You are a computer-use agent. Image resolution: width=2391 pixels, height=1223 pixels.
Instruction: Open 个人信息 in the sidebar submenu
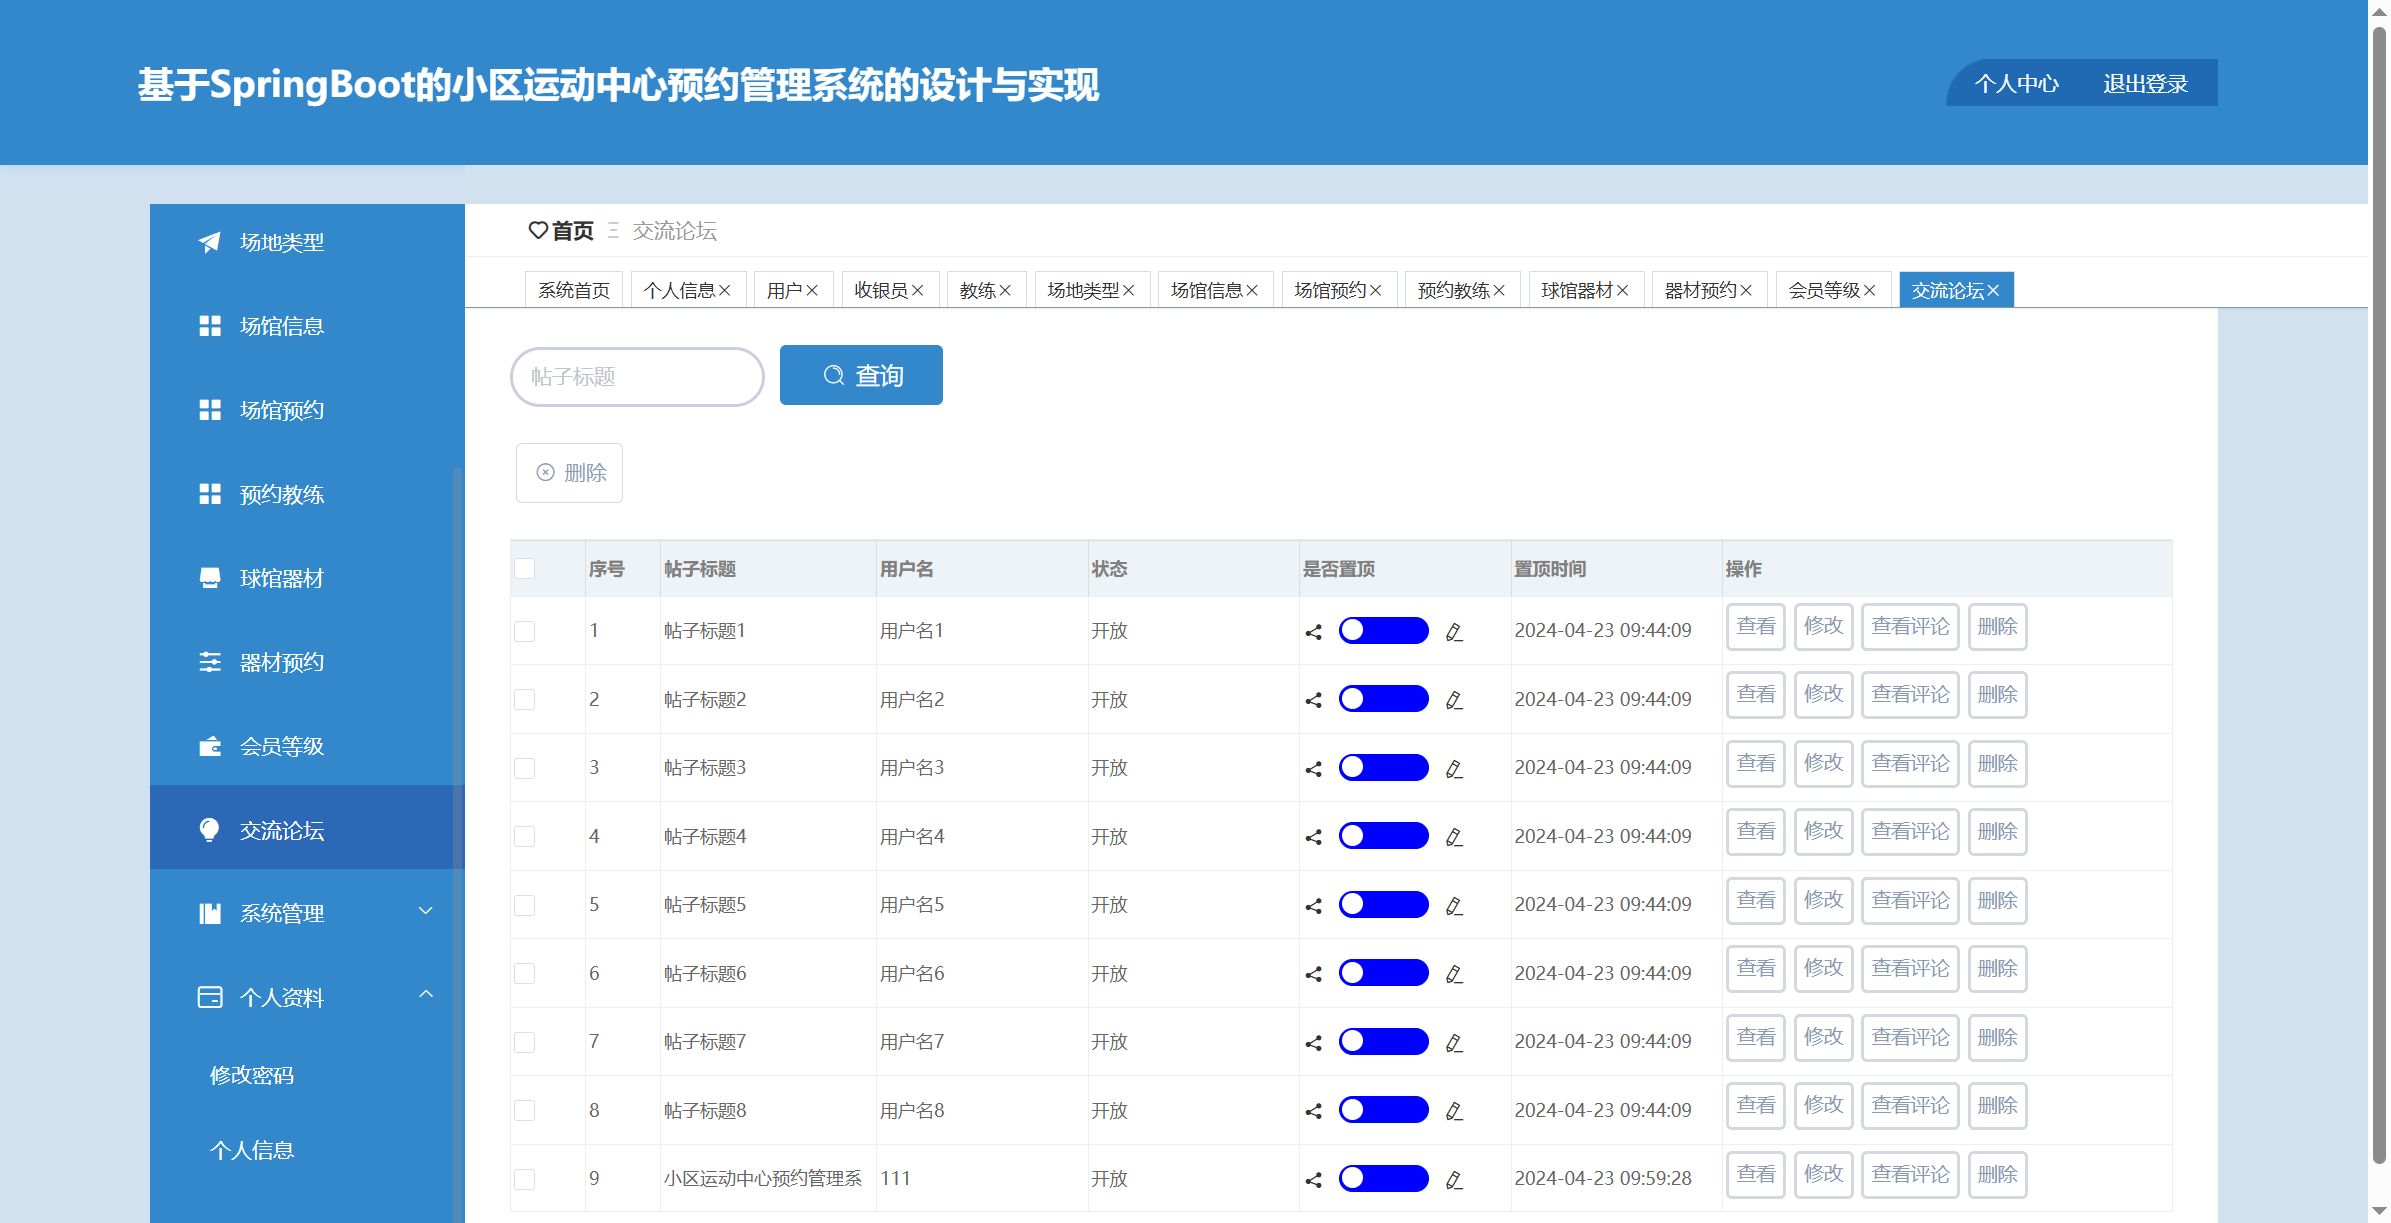[x=252, y=1150]
